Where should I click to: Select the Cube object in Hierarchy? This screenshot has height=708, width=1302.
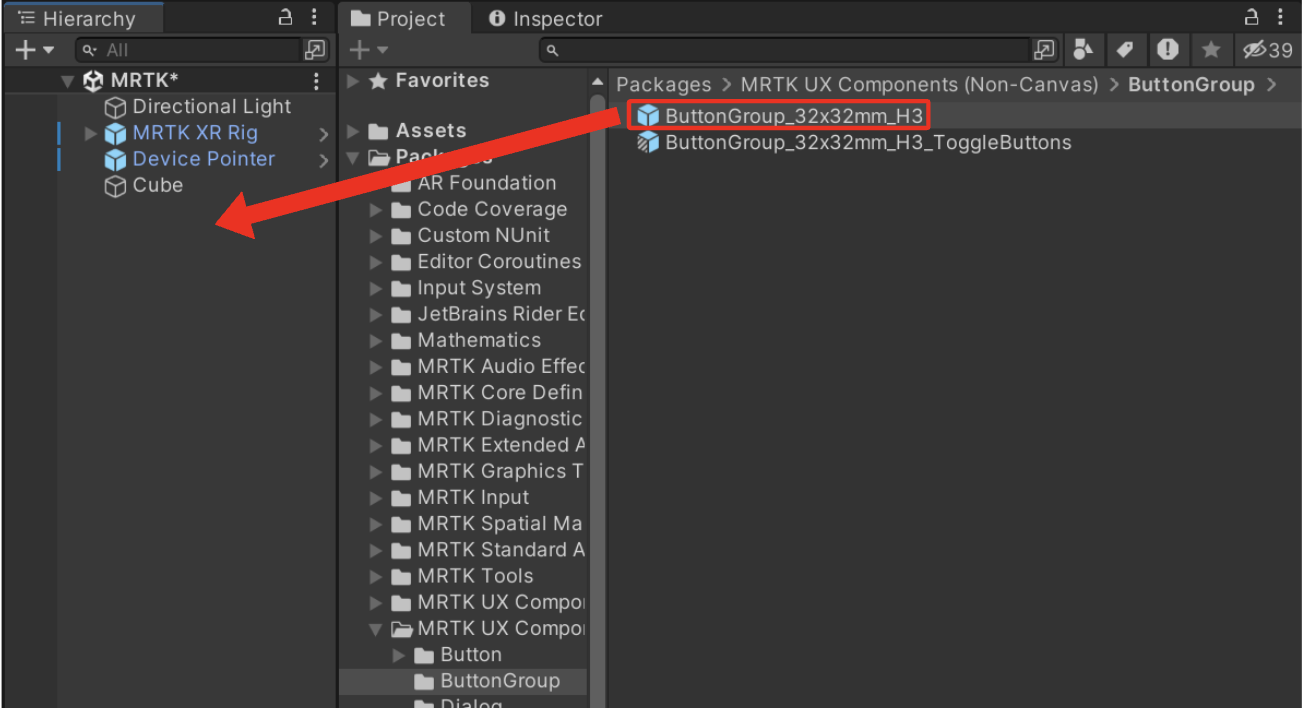tap(157, 185)
